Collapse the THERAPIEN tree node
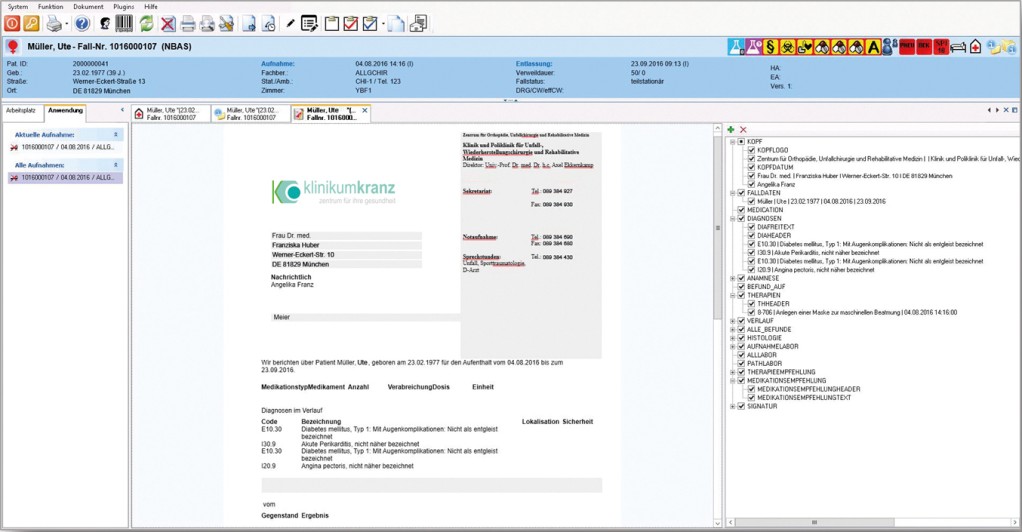Viewport: 1022px width, 532px height. pyautogui.click(x=733, y=295)
